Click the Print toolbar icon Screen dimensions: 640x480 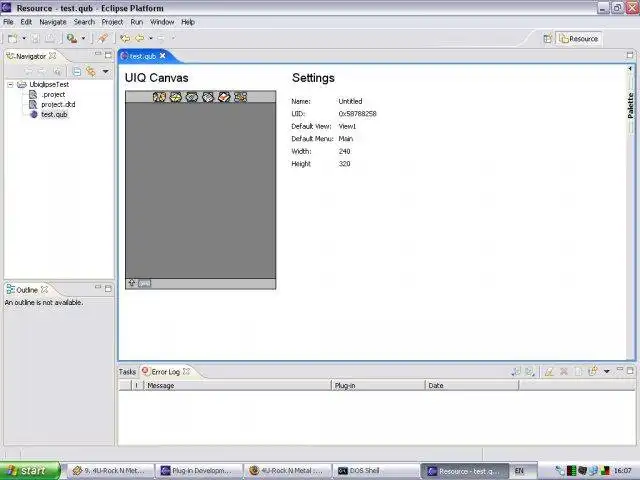tap(50, 38)
